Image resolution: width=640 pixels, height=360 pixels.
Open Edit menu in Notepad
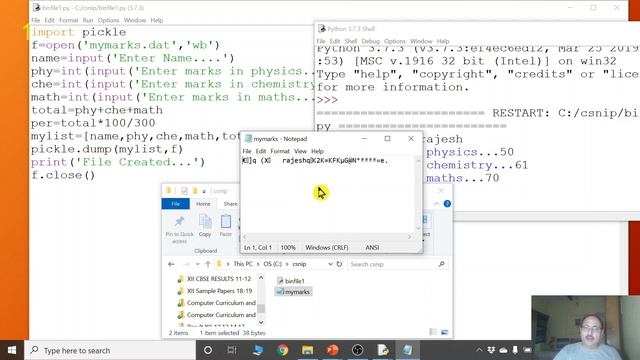tap(261, 151)
